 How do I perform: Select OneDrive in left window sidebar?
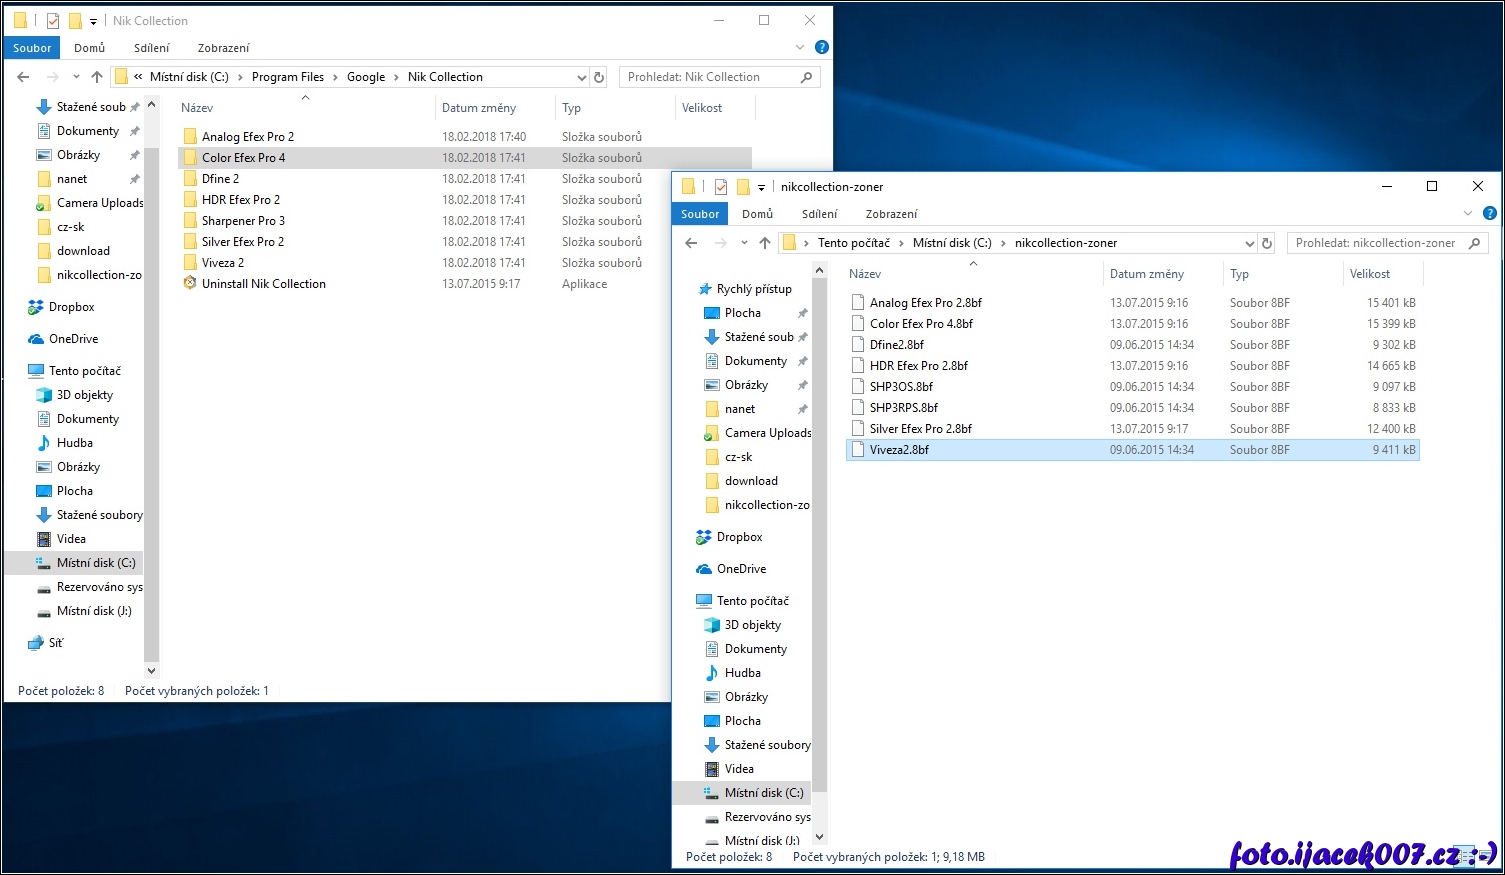(x=73, y=339)
